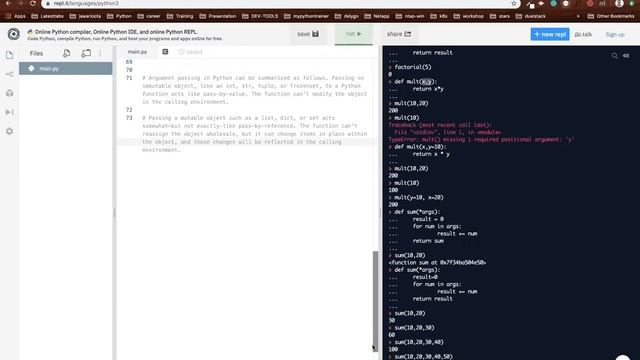Select main.py in the file tree

(x=65, y=68)
